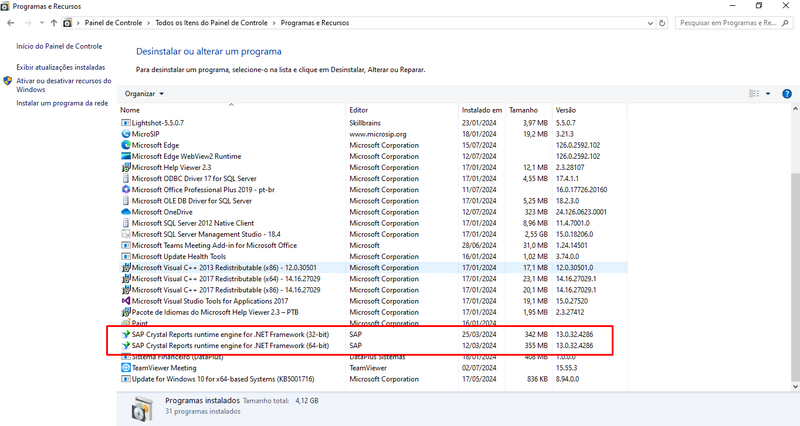Select SAP Crystal Reports runtime engine (64-bit) text
Viewport: 800px width, 426px height.
[x=230, y=346]
